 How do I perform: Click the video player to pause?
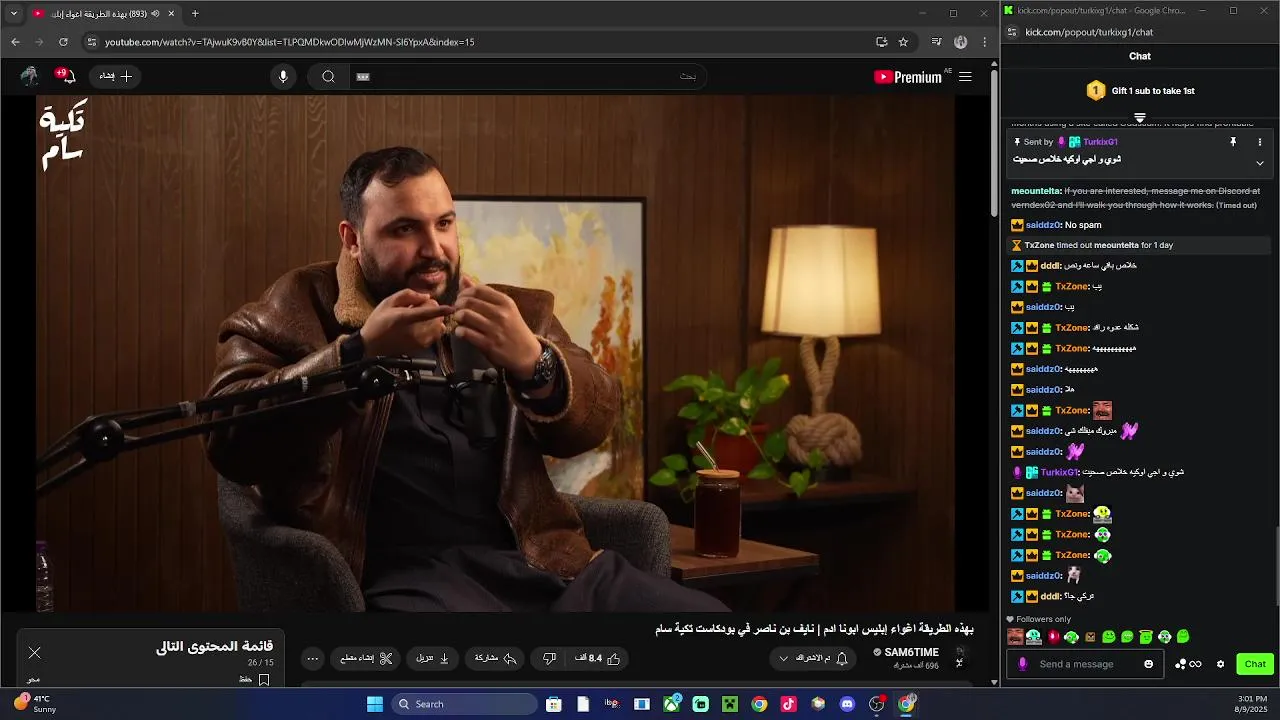point(497,353)
